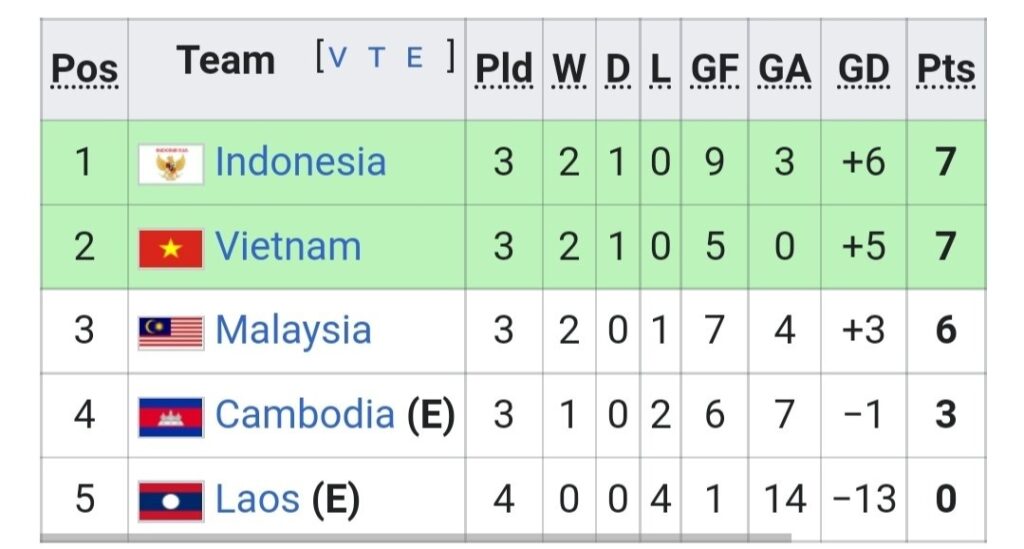Click the GD column header
The height and width of the screenshot is (549, 1024).
coord(863,69)
